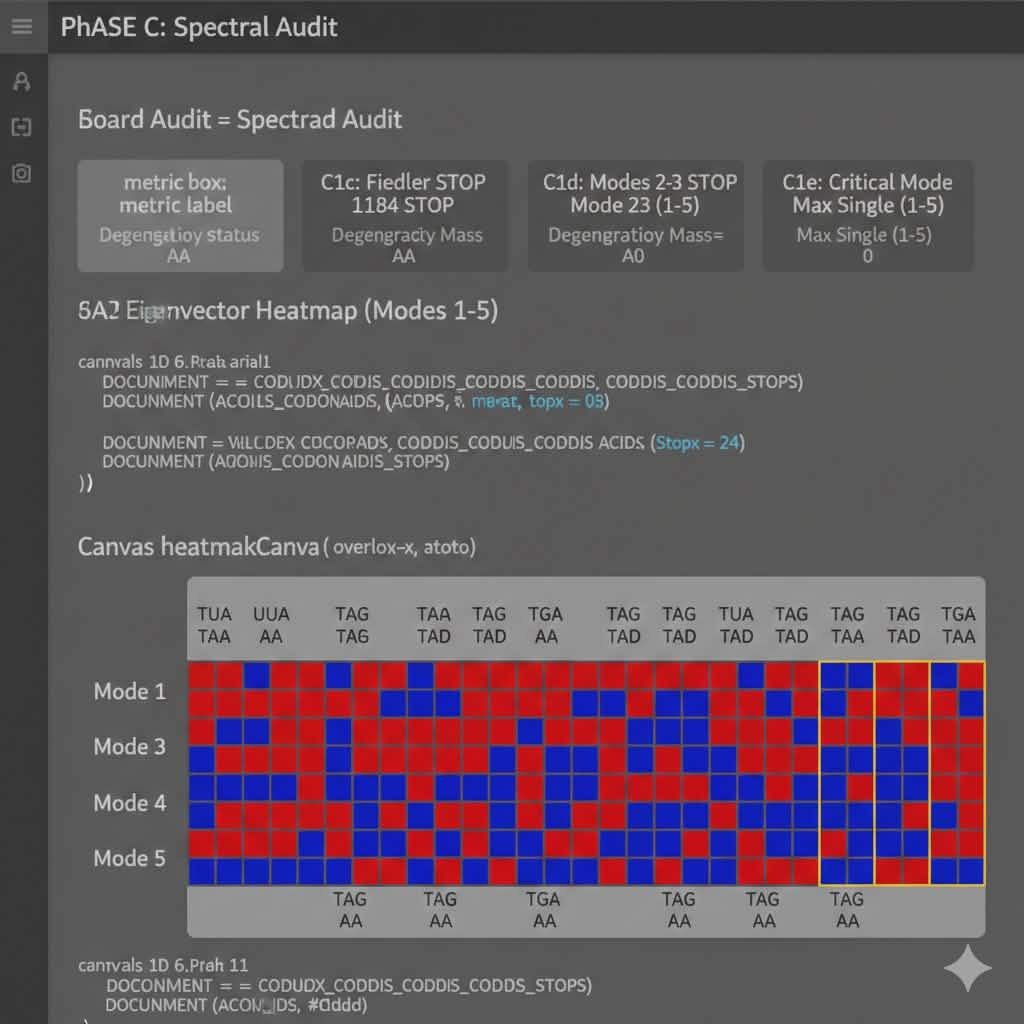The height and width of the screenshot is (1024, 1024).
Task: Click the blue "Stopx = 24" text
Action: point(700,442)
